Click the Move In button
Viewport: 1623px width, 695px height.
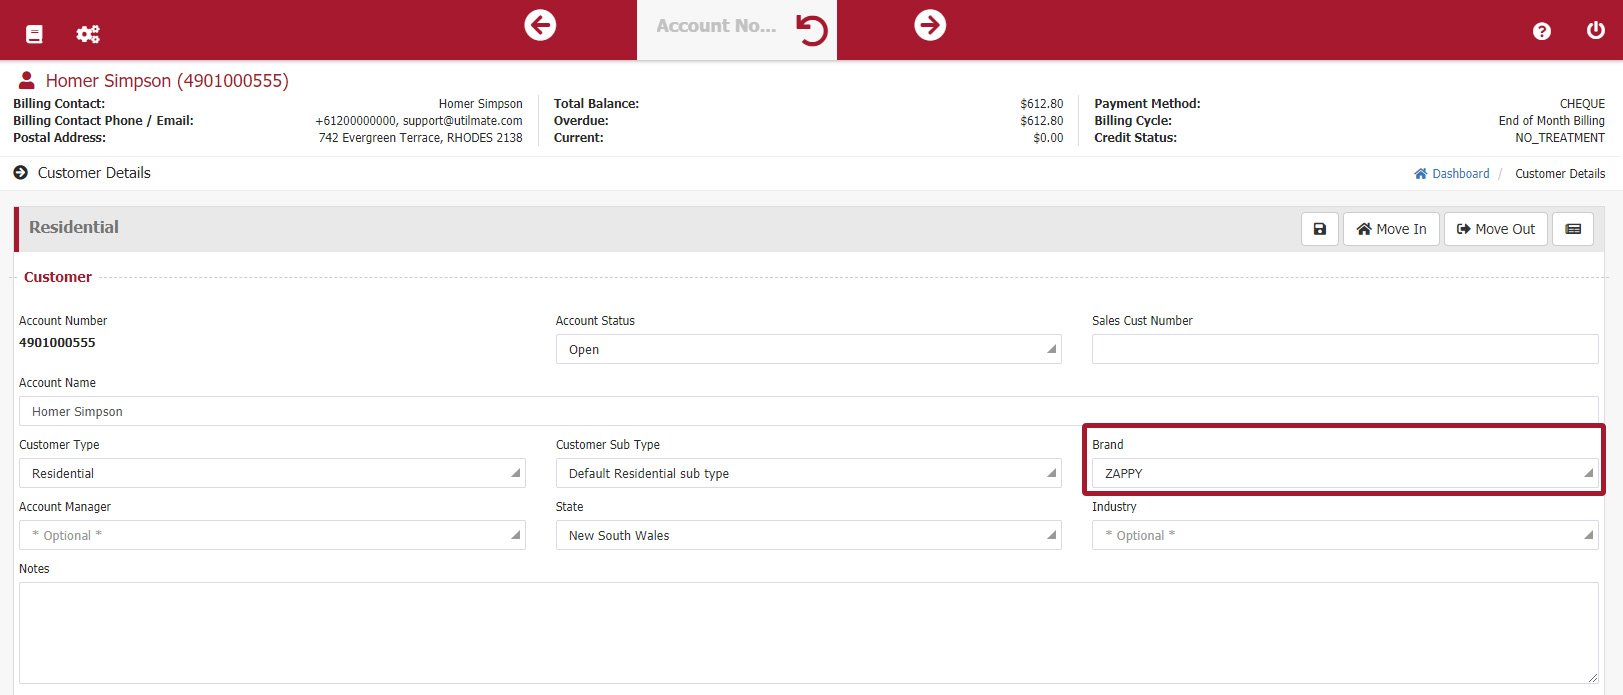pos(1391,229)
